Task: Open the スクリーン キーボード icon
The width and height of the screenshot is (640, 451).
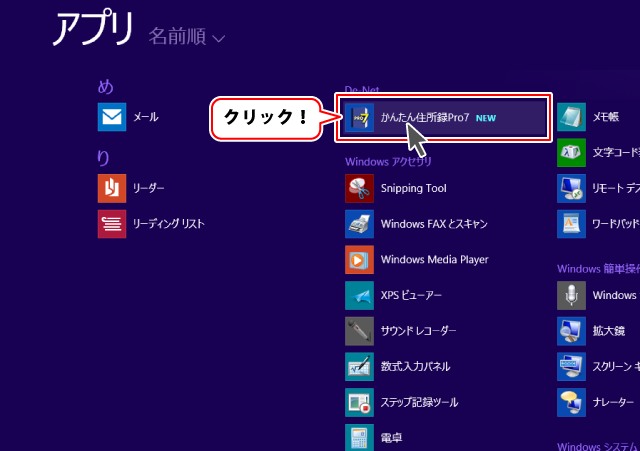Action: (x=571, y=367)
